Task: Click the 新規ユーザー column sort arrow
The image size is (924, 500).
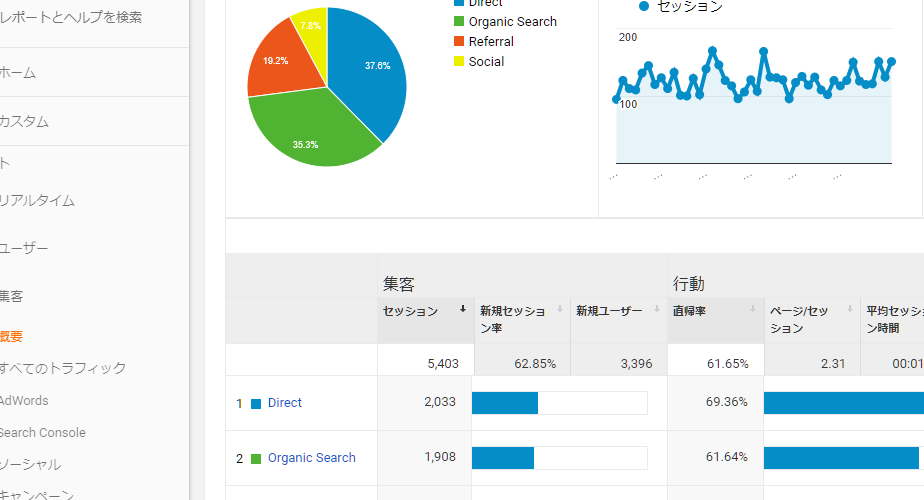Action: (655, 310)
